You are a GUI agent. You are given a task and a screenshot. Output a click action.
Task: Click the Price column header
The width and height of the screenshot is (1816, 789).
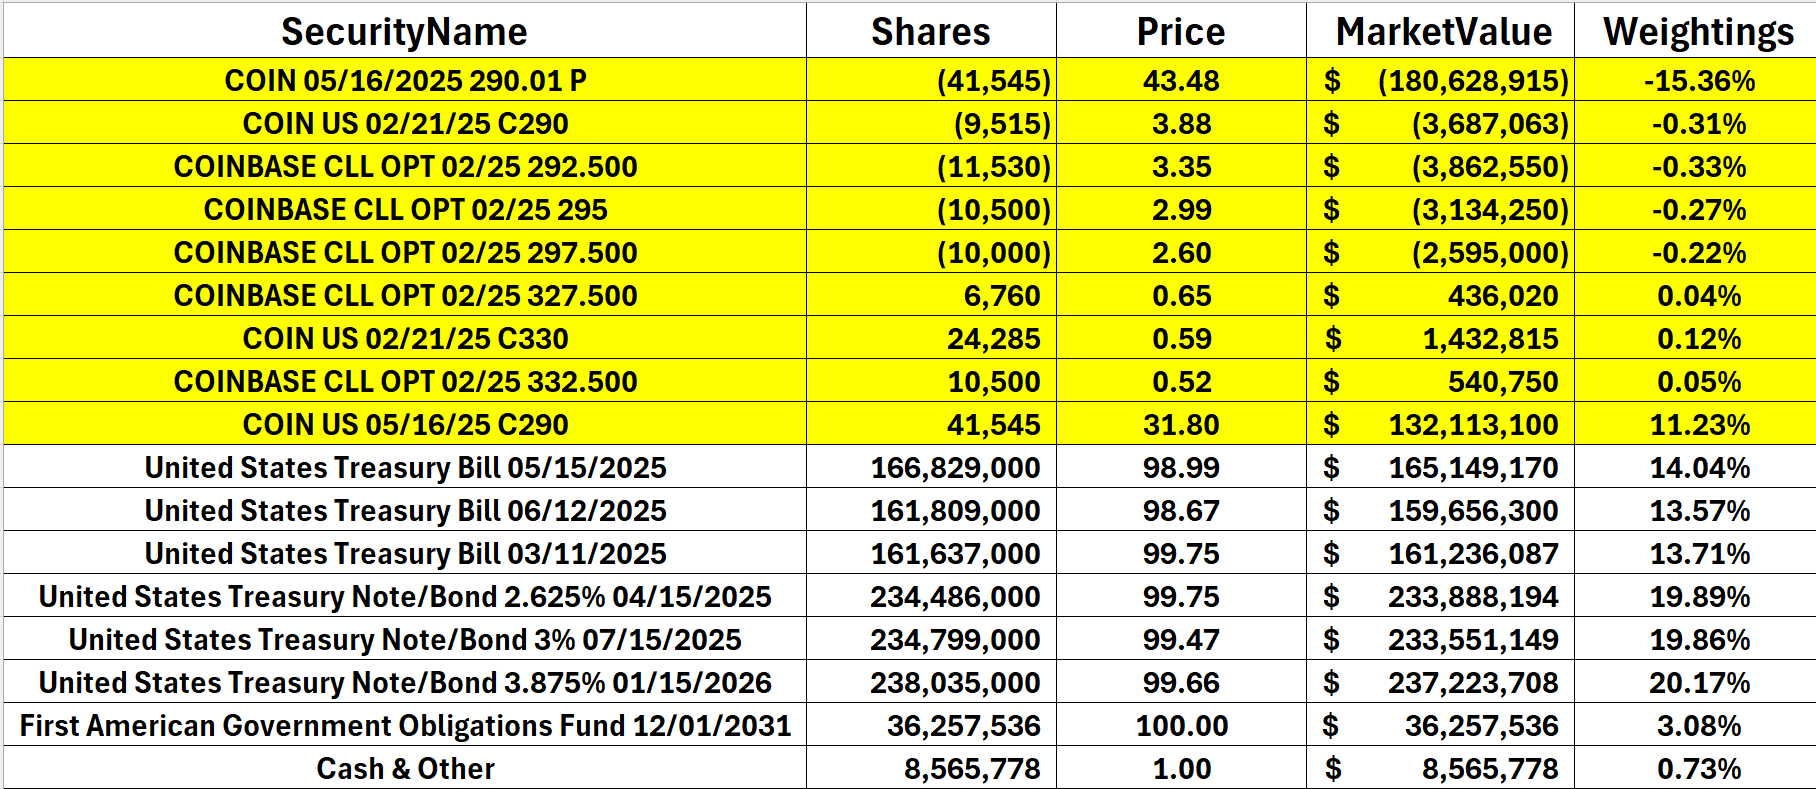coord(1180,32)
